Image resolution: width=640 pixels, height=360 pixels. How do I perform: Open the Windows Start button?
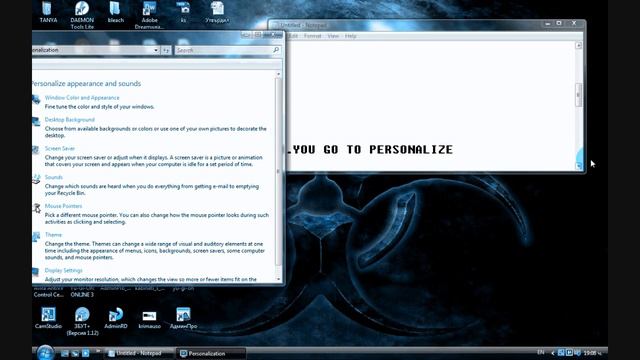[45, 353]
